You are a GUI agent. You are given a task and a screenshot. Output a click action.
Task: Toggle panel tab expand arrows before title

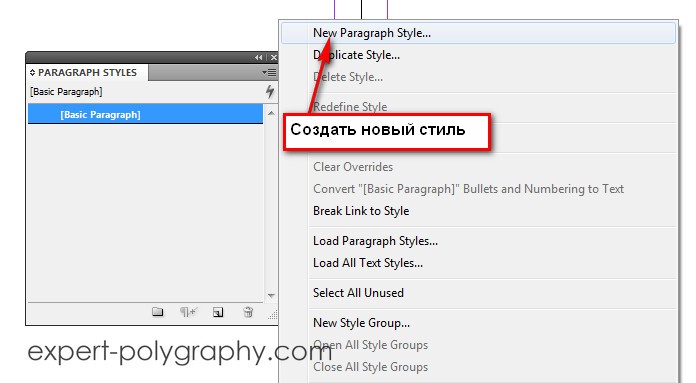tap(32, 72)
